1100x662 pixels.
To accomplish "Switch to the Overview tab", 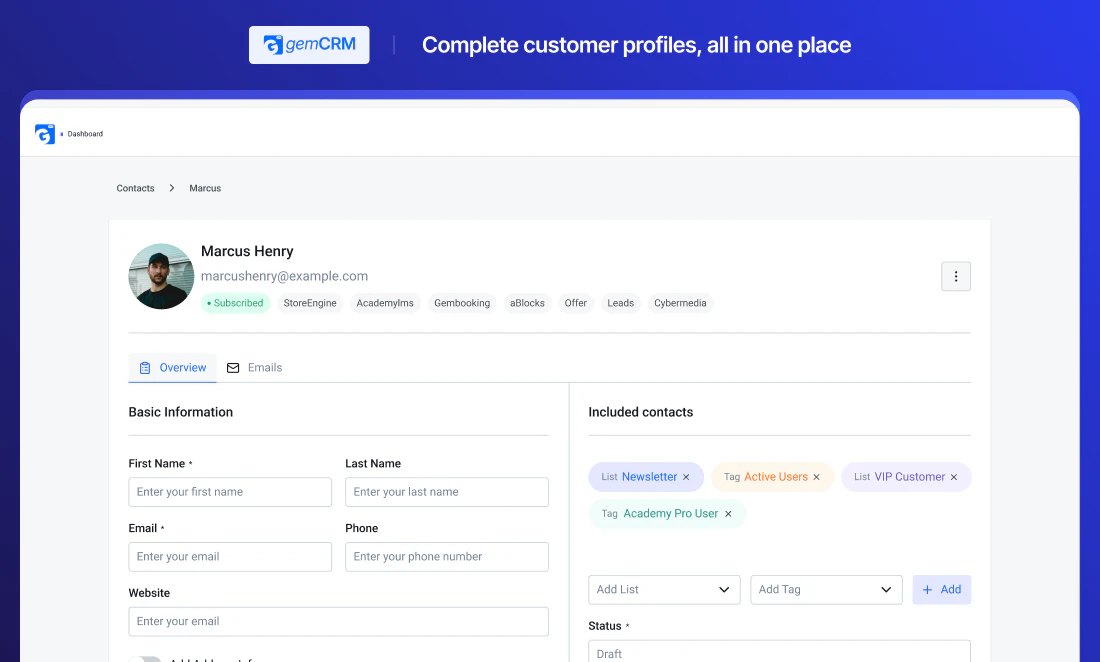I will [173, 368].
